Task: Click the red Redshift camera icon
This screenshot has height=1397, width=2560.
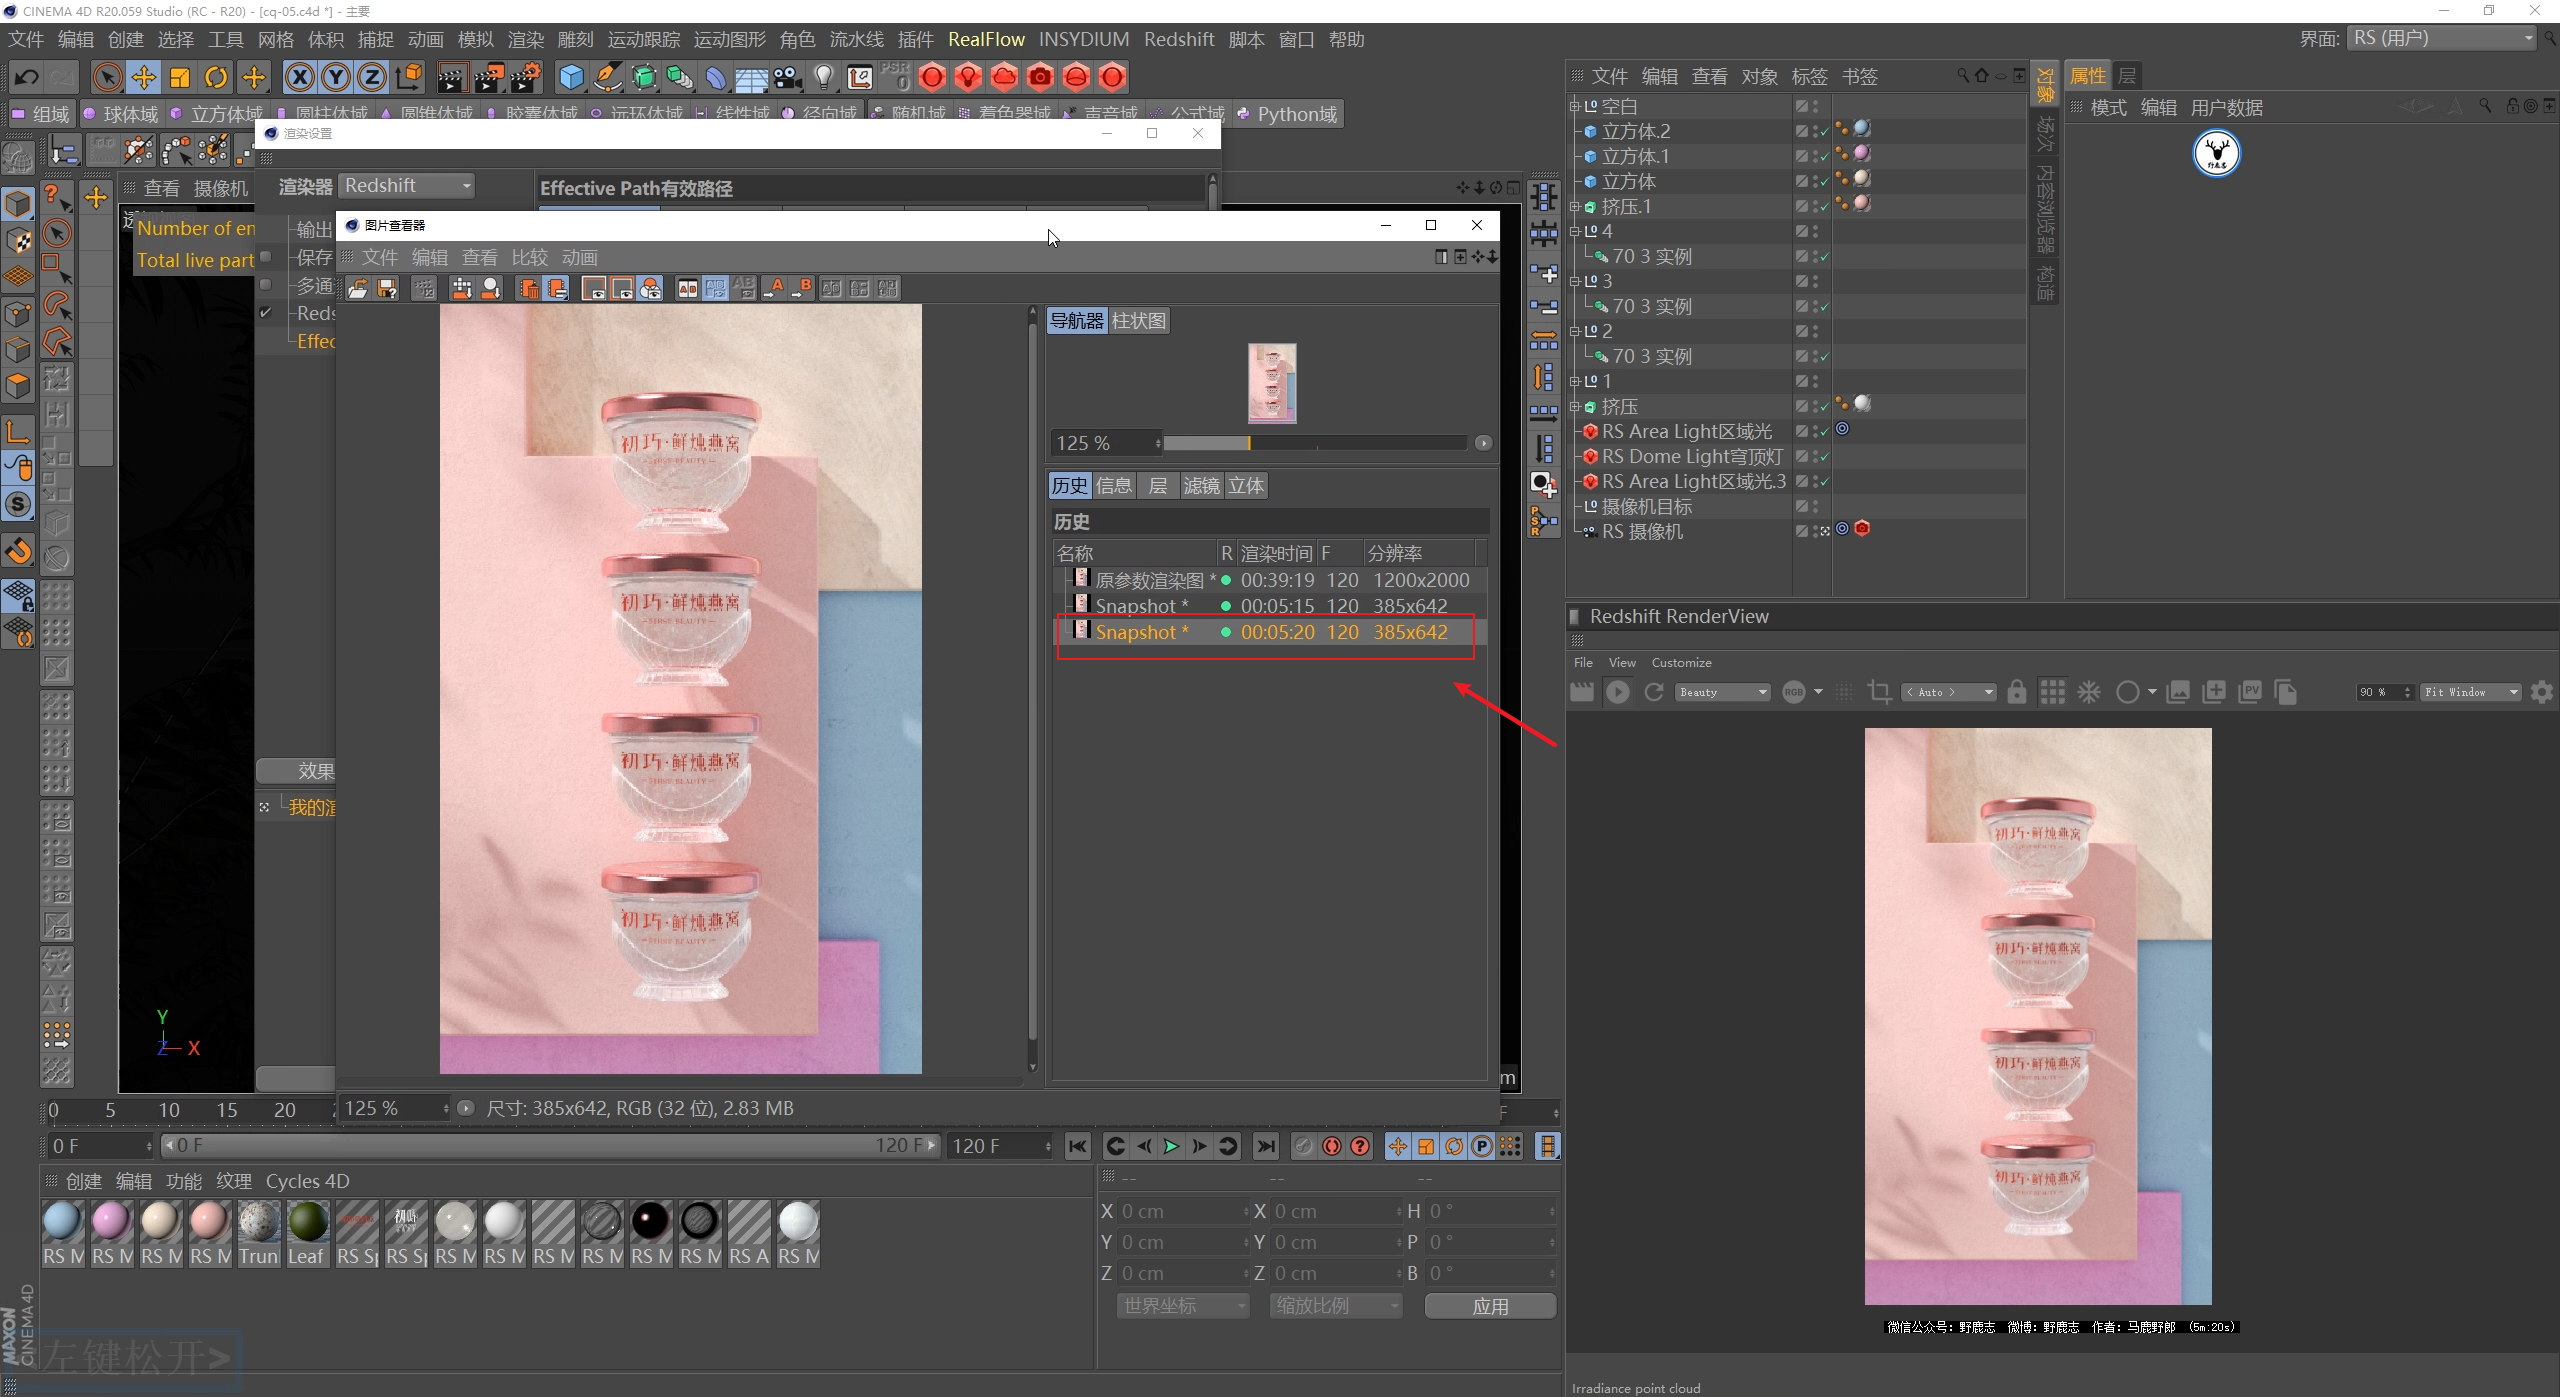Action: point(1040,77)
